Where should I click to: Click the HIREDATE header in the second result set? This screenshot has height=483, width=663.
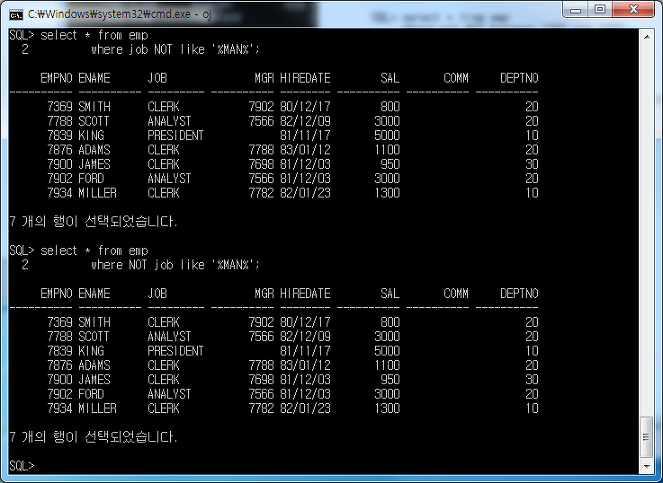click(305, 294)
